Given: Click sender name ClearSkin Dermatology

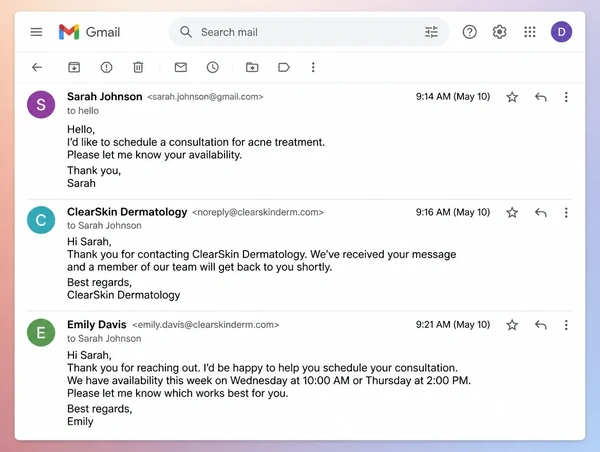Looking at the screenshot, I should click(127, 212).
